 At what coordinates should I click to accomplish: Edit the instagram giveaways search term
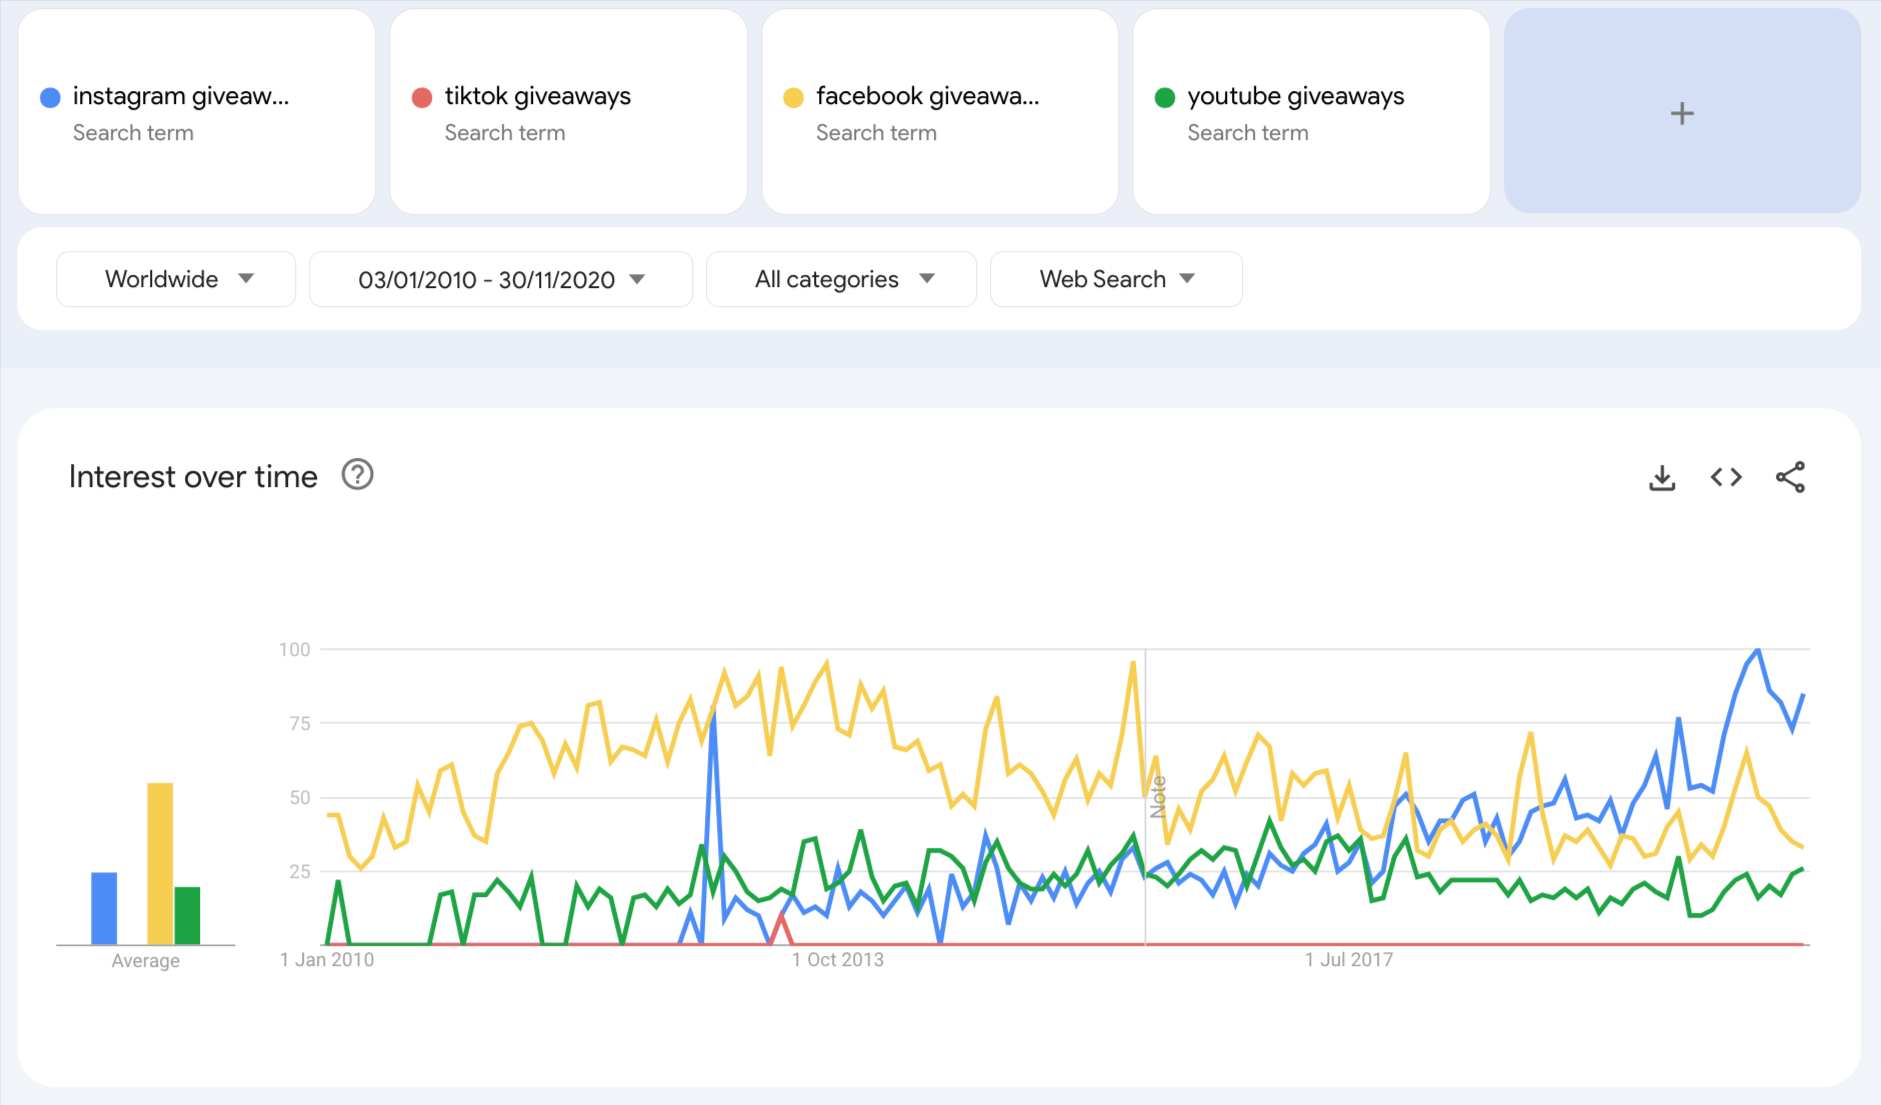(x=181, y=97)
